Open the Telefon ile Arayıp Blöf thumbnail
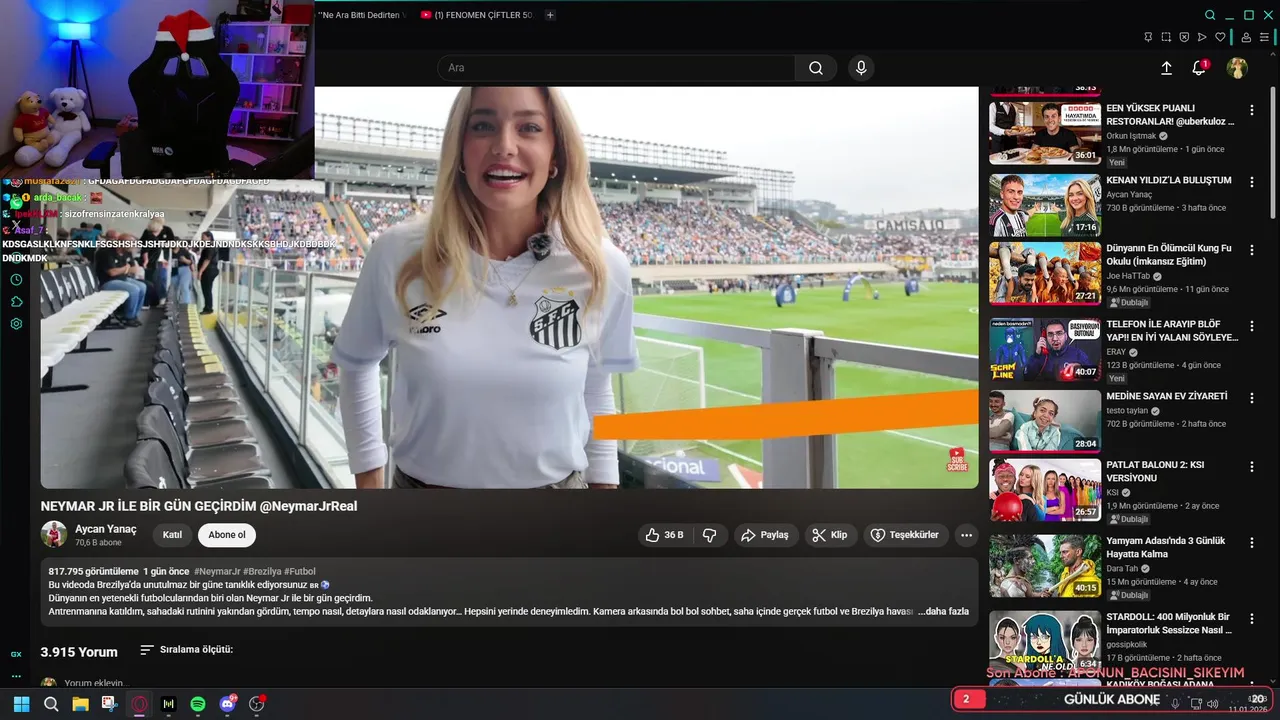Viewport: 1280px width, 720px height. click(1045, 349)
